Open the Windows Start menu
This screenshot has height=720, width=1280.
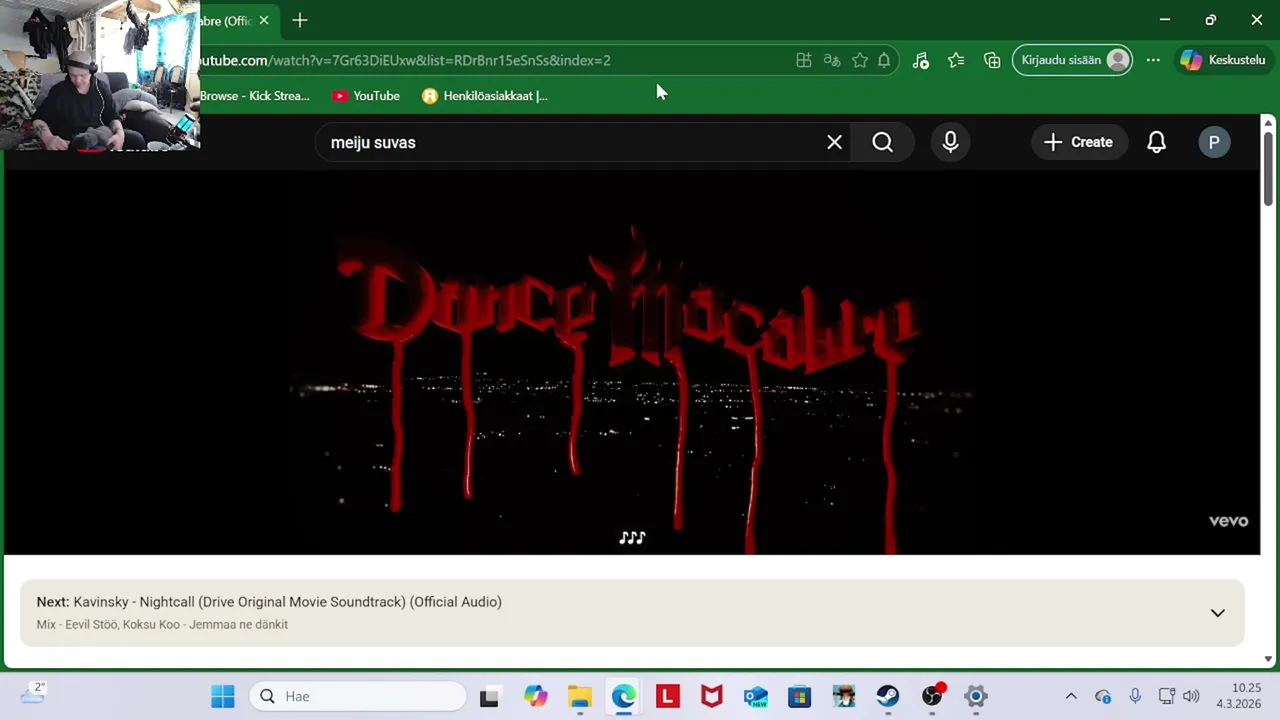coord(222,696)
